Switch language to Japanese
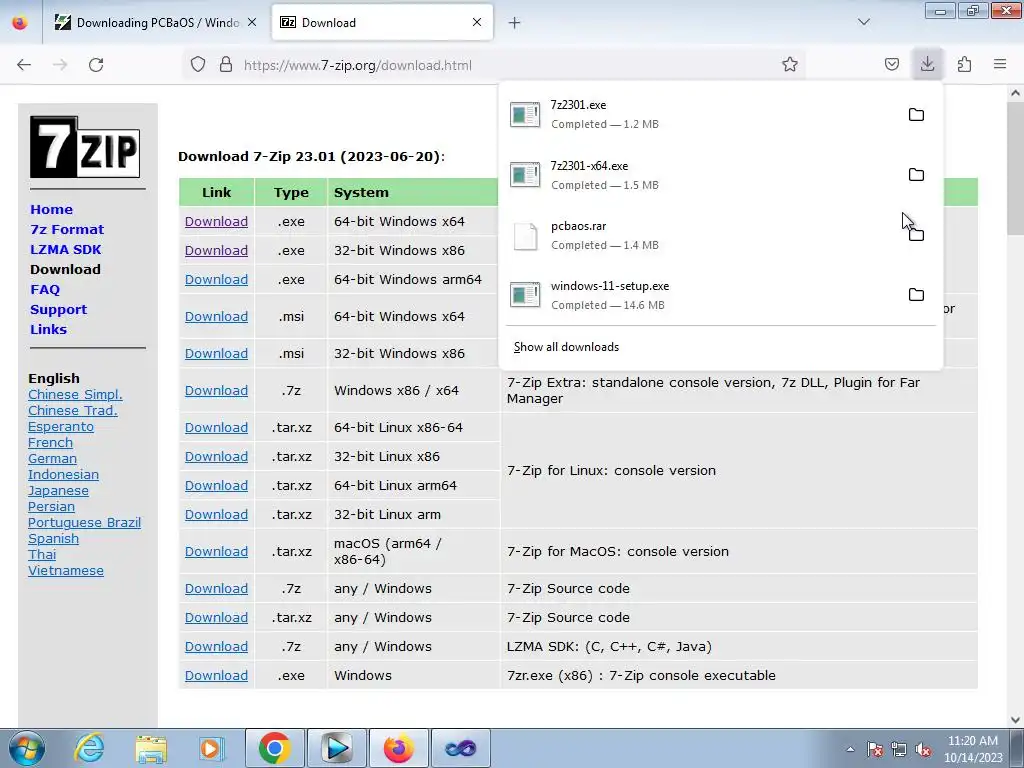 58,490
